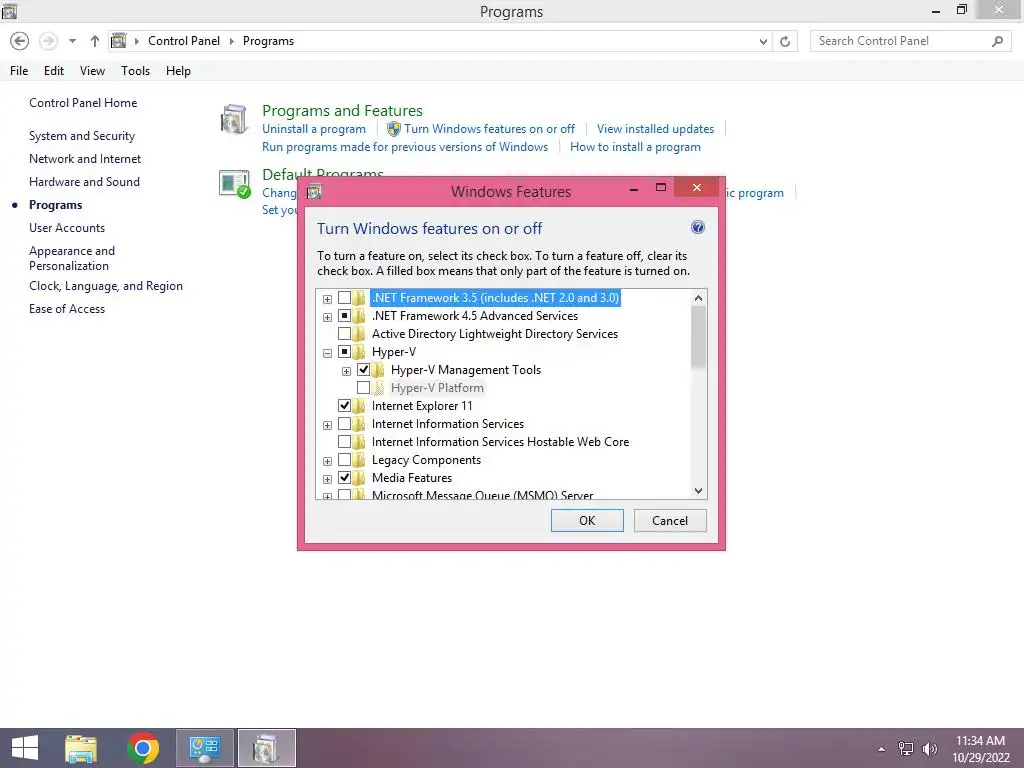This screenshot has height=768, width=1024.
Task: Uncheck Internet Explorer 11
Action: point(344,406)
